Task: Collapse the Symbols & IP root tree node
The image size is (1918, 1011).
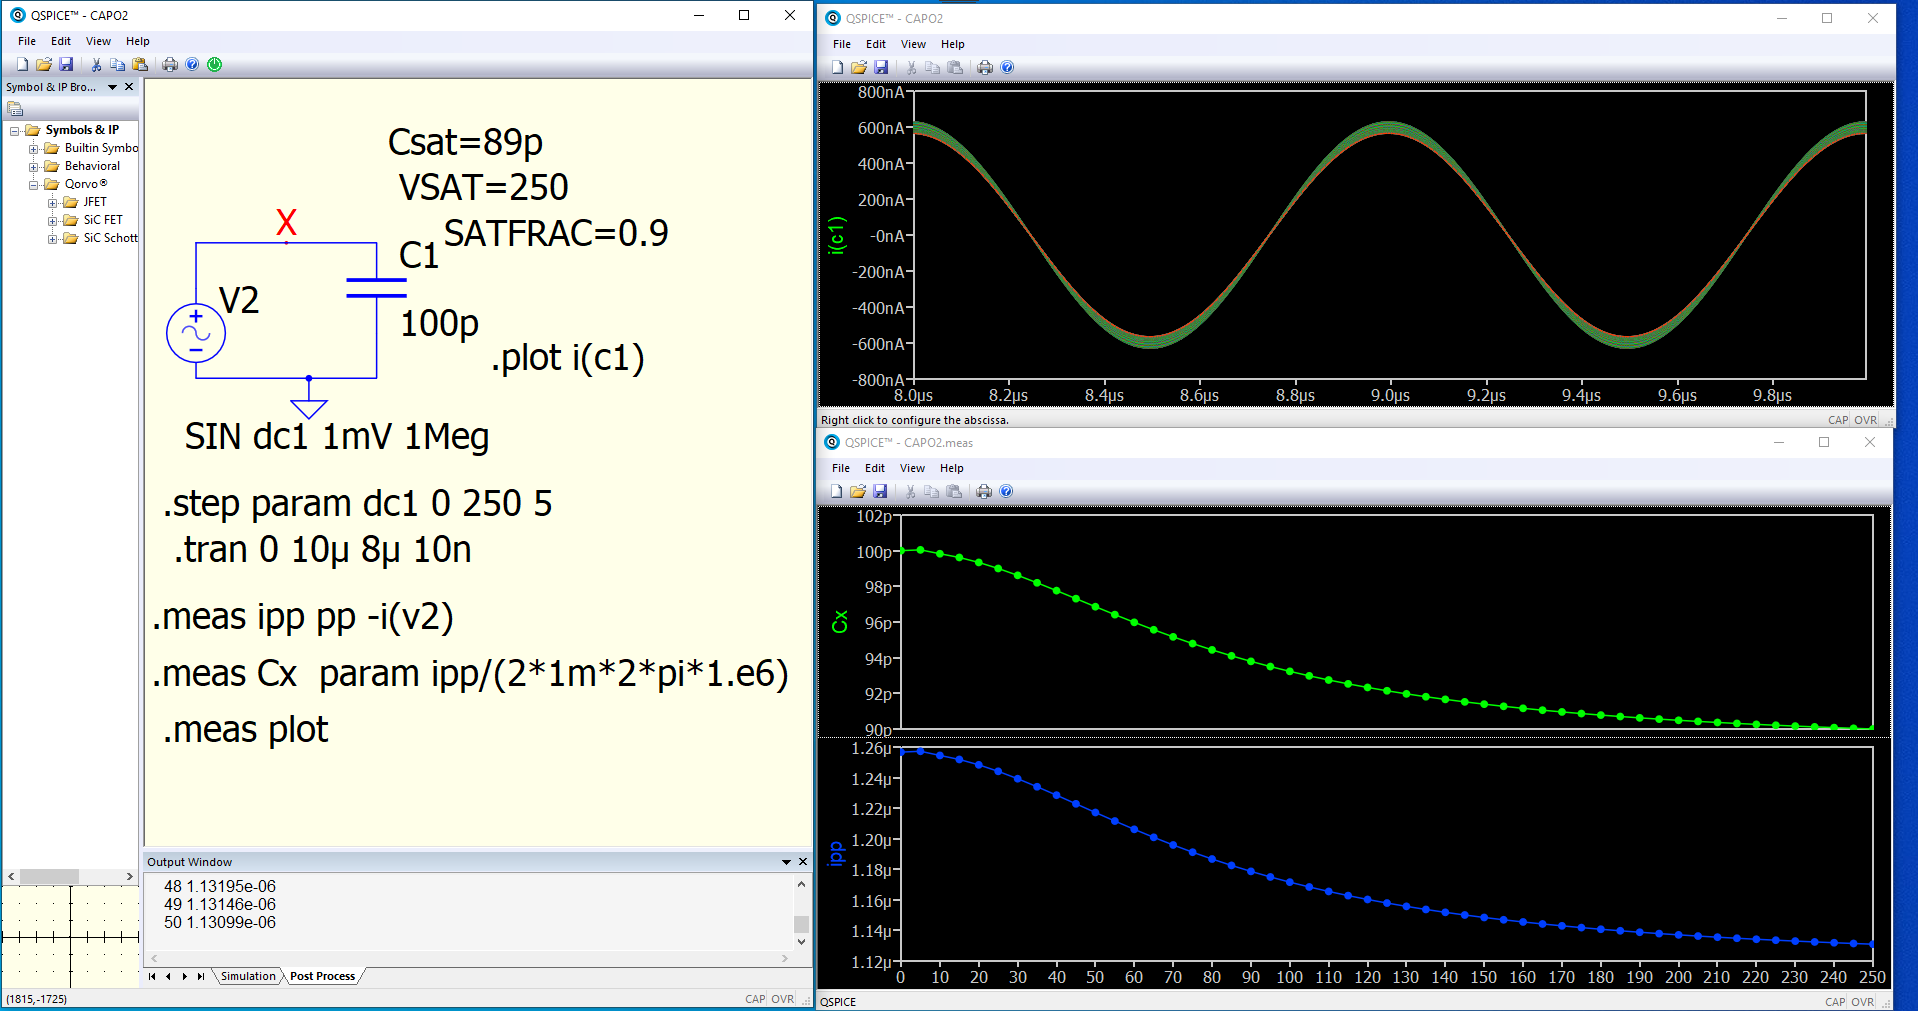Action: [14, 131]
